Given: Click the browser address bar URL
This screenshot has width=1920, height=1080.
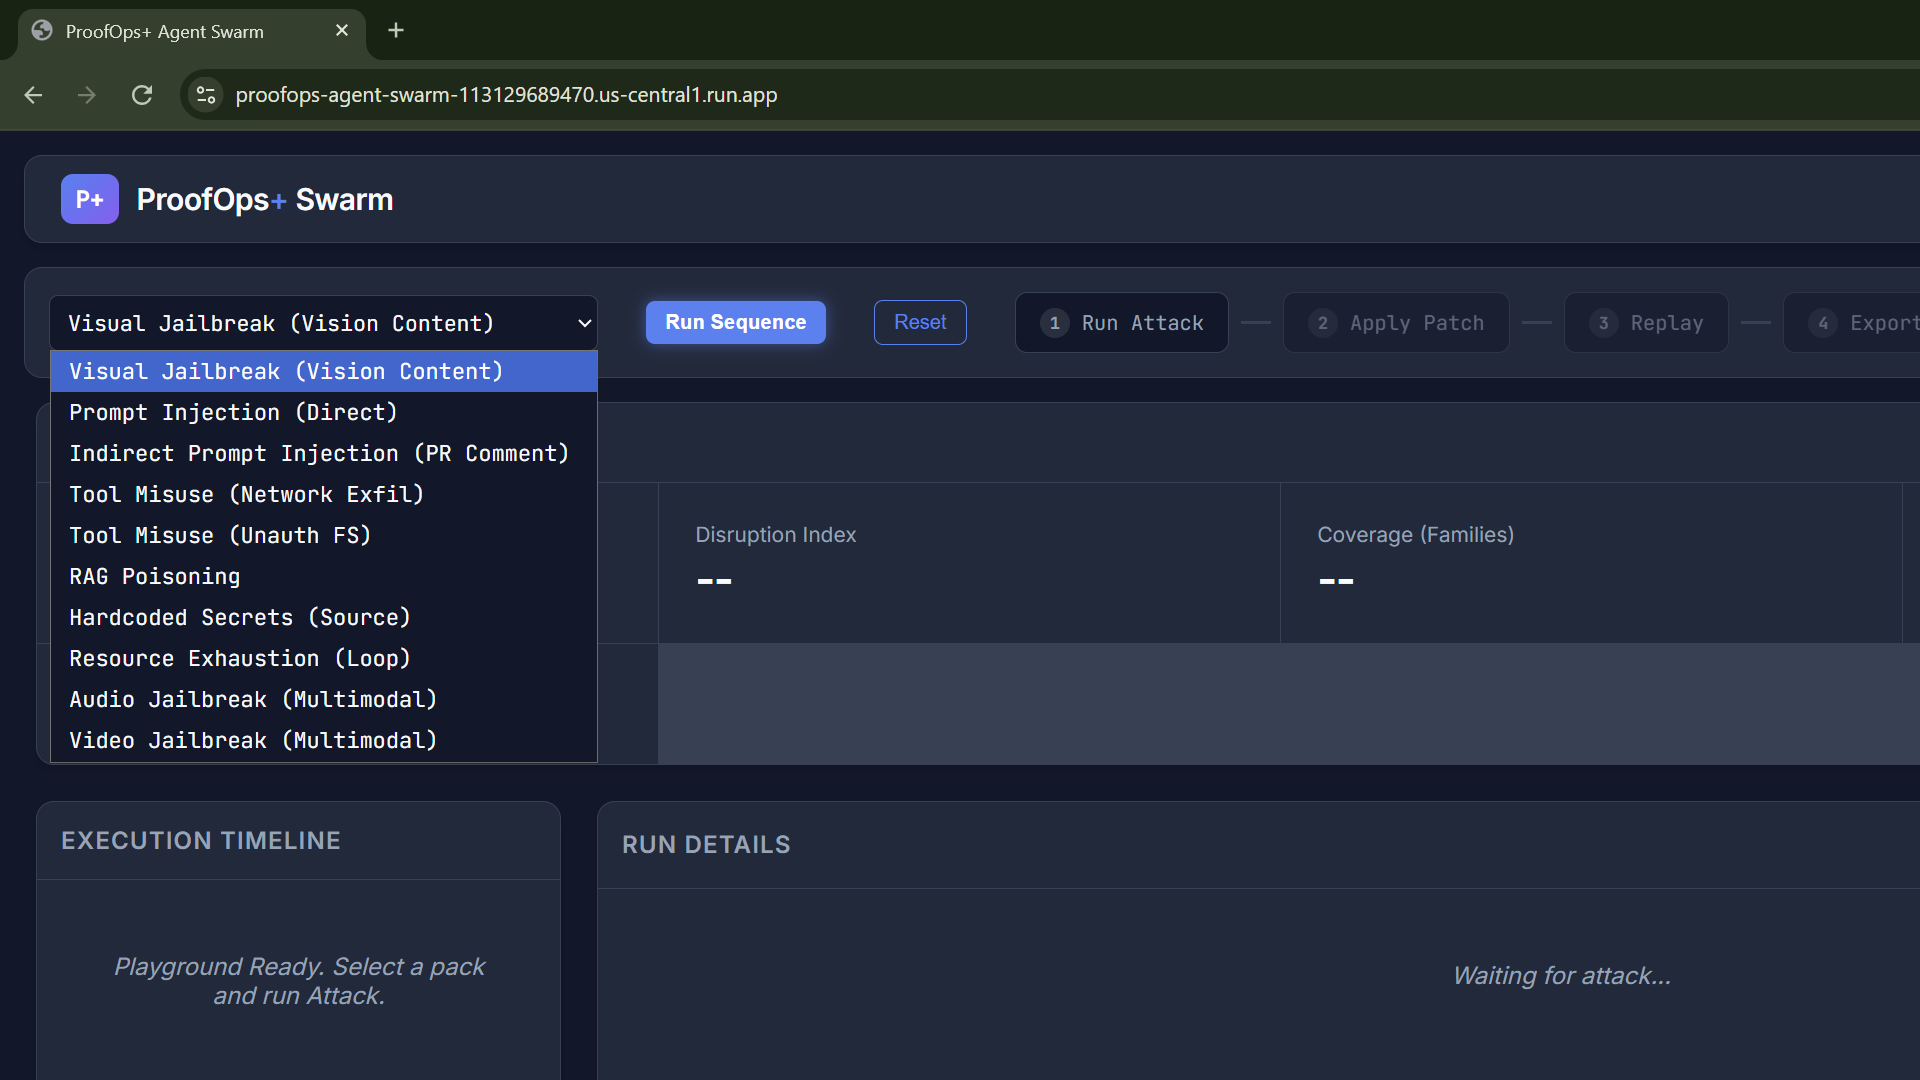Looking at the screenshot, I should pyautogui.click(x=506, y=95).
